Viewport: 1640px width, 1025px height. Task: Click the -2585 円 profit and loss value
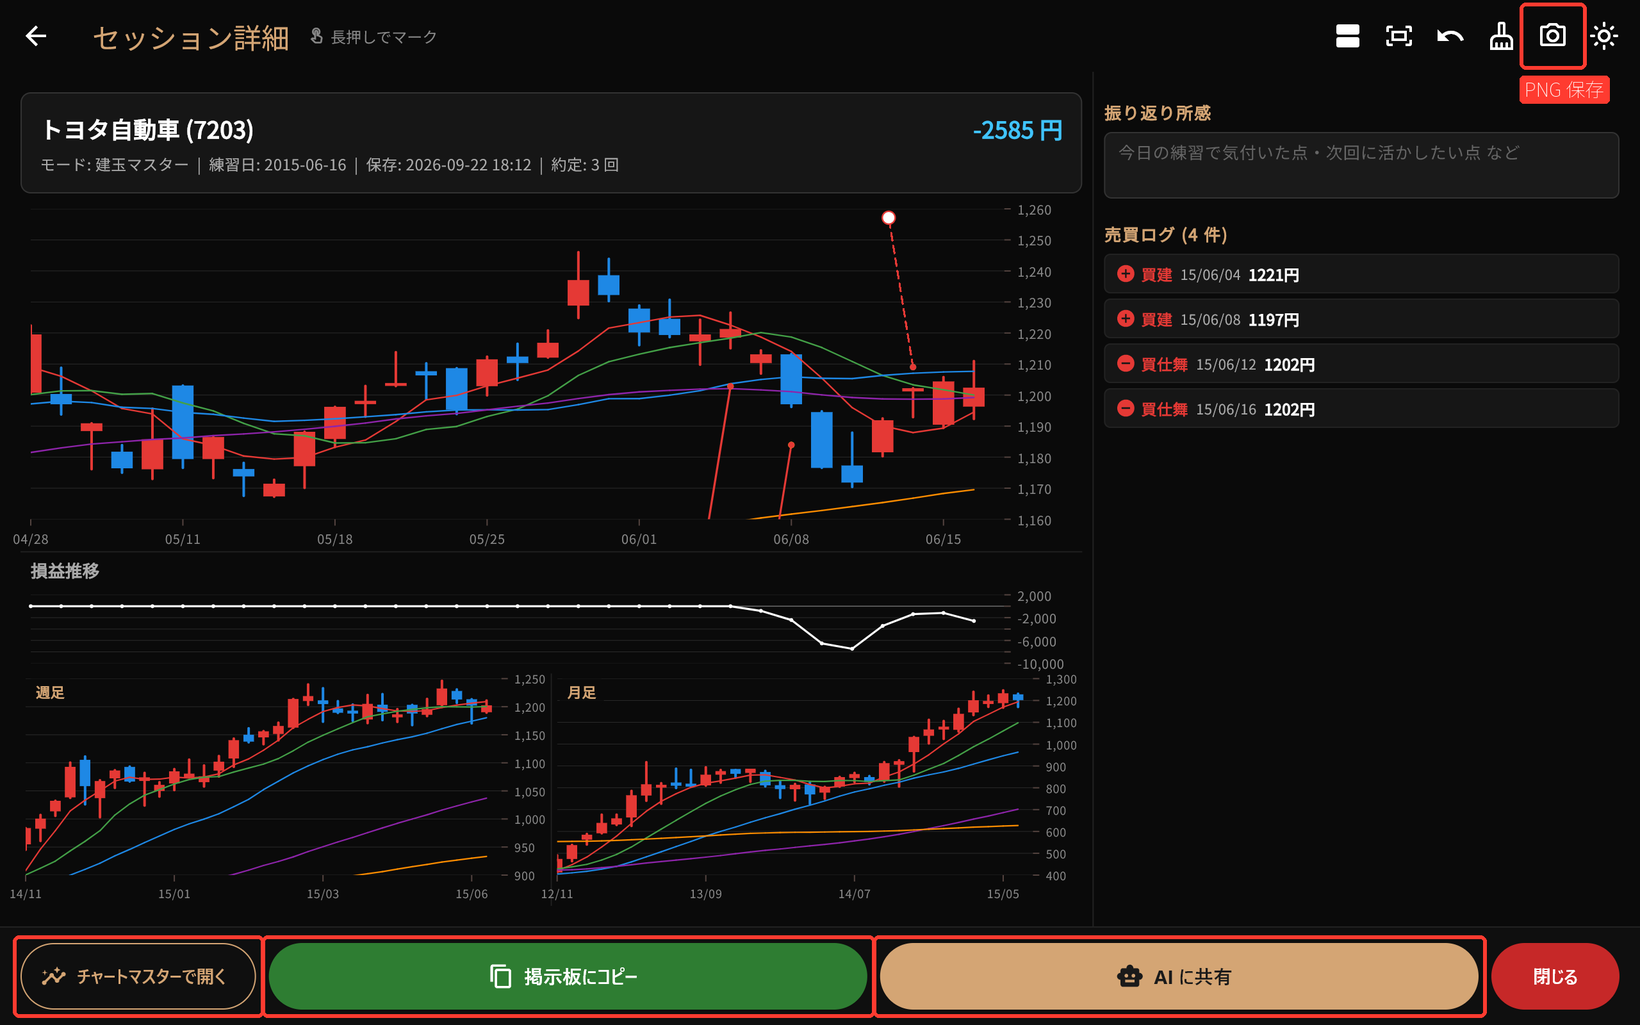pyautogui.click(x=1018, y=130)
